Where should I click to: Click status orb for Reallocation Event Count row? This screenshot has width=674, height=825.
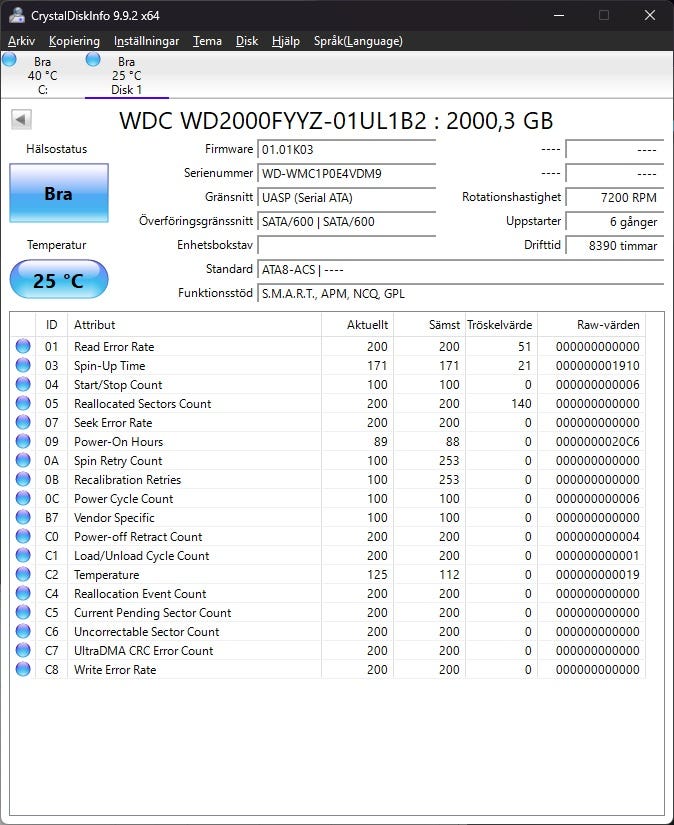23,593
